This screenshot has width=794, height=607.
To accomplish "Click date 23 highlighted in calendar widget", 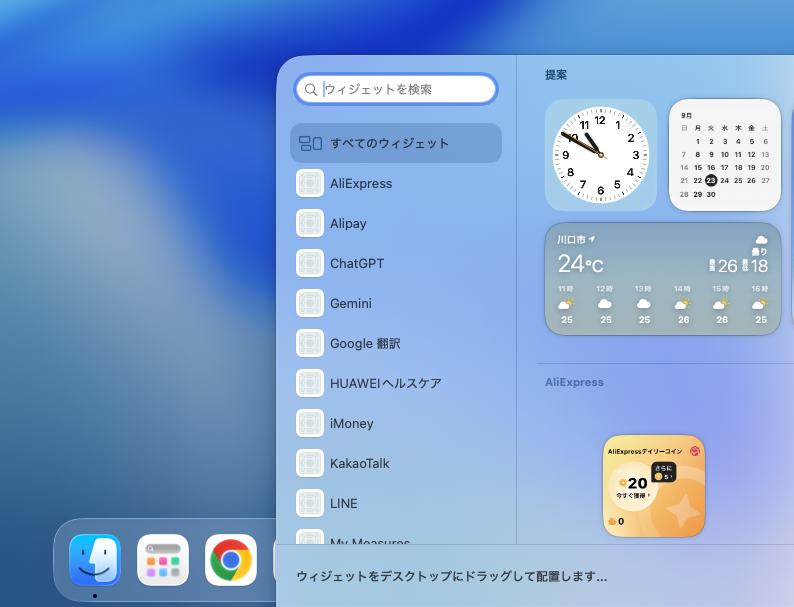I will point(711,180).
